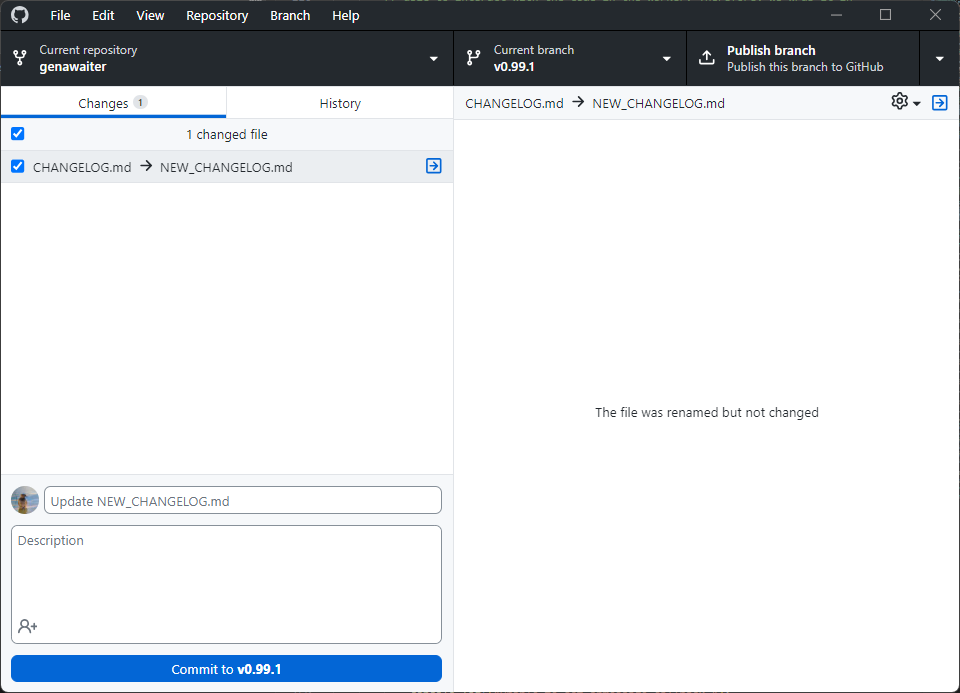Select the NEW_CHANGELOG.md file name in the changes list

[x=226, y=167]
